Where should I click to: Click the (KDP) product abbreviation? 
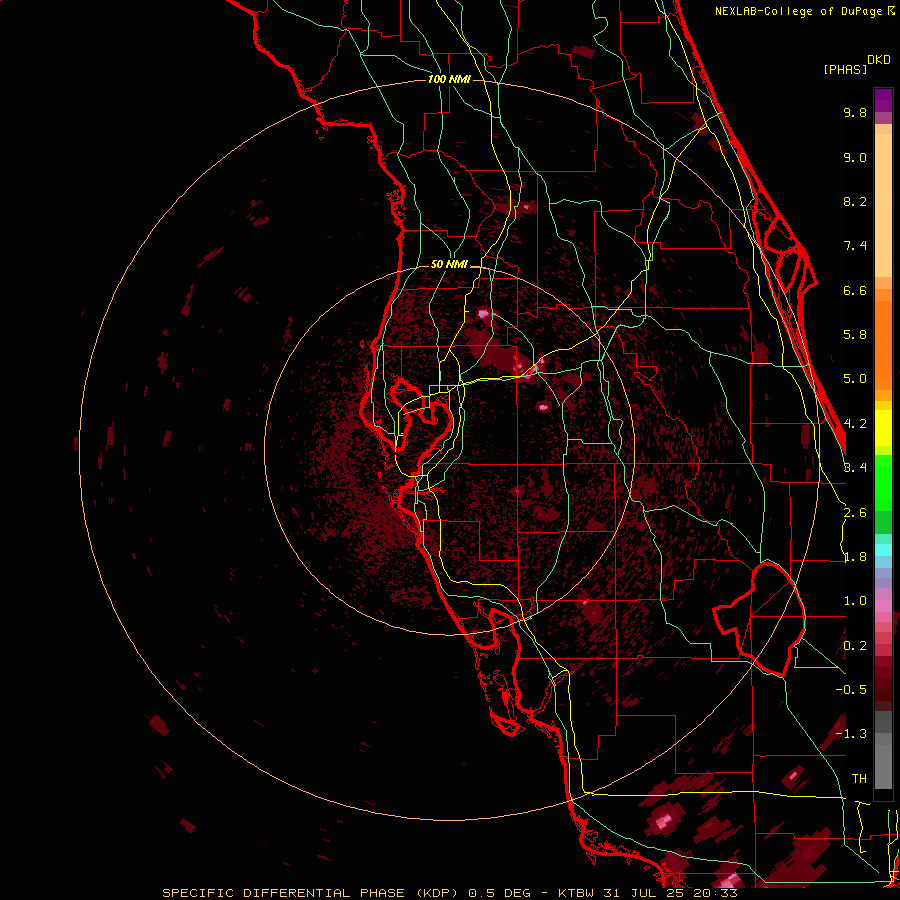click(439, 893)
